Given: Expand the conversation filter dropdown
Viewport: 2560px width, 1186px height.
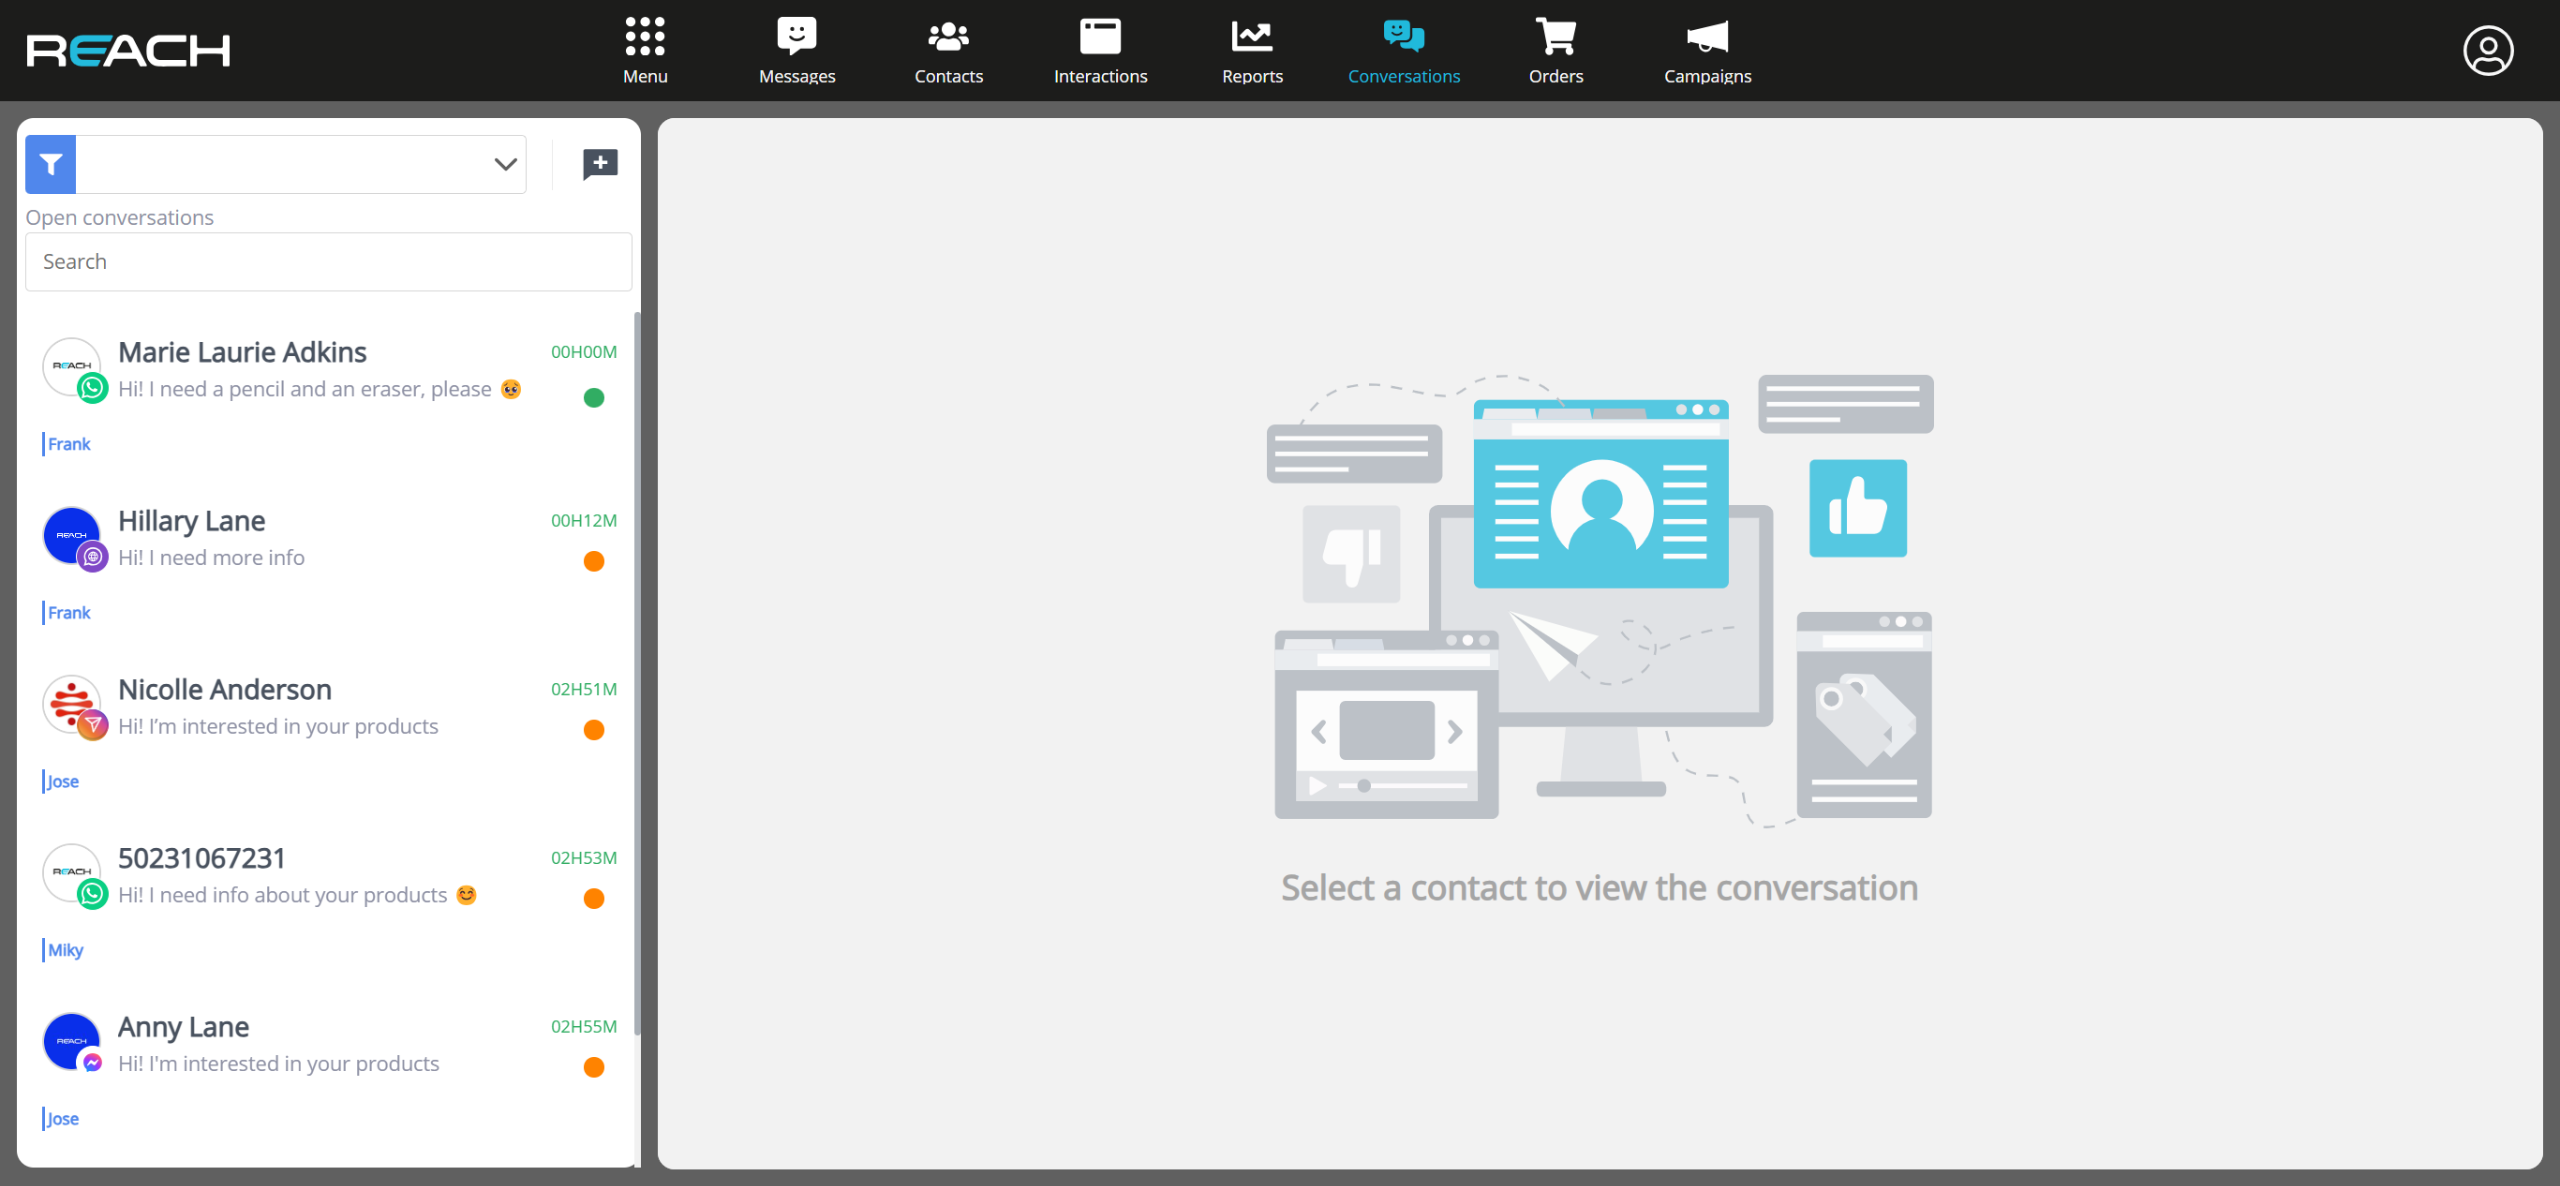Looking at the screenshot, I should [x=505, y=164].
